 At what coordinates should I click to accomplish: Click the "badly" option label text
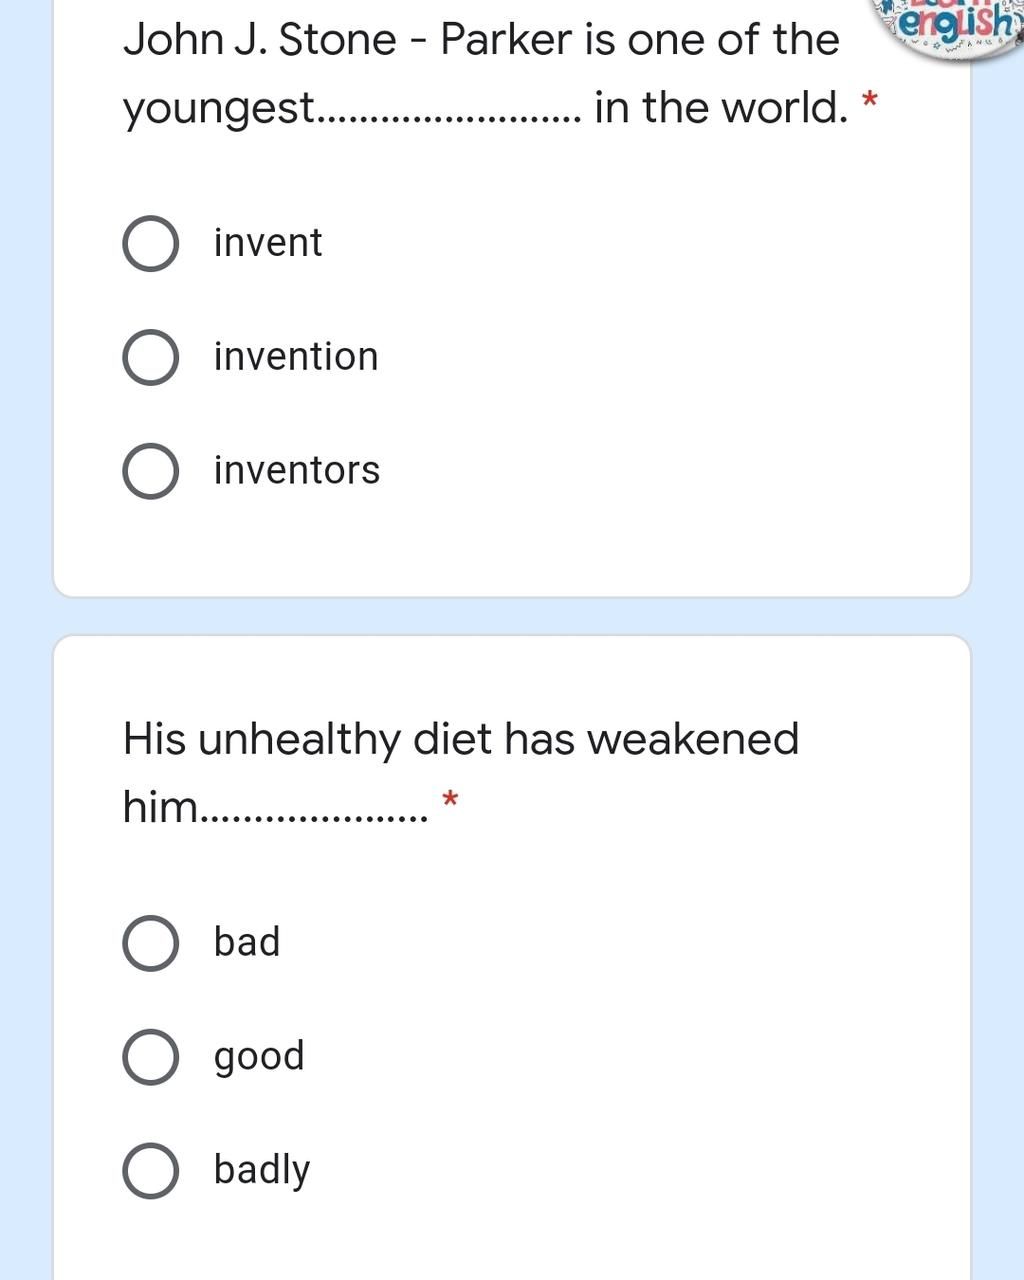262,1171
